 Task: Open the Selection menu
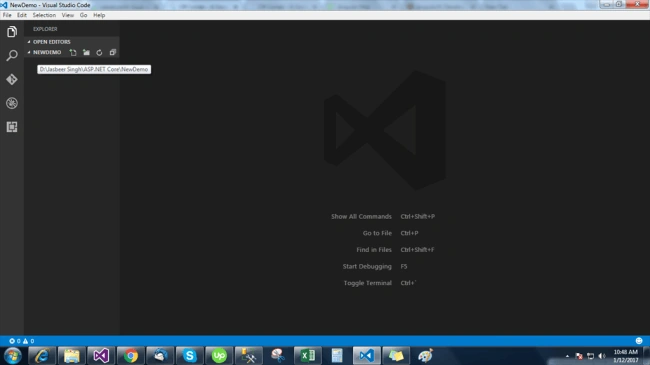click(44, 15)
